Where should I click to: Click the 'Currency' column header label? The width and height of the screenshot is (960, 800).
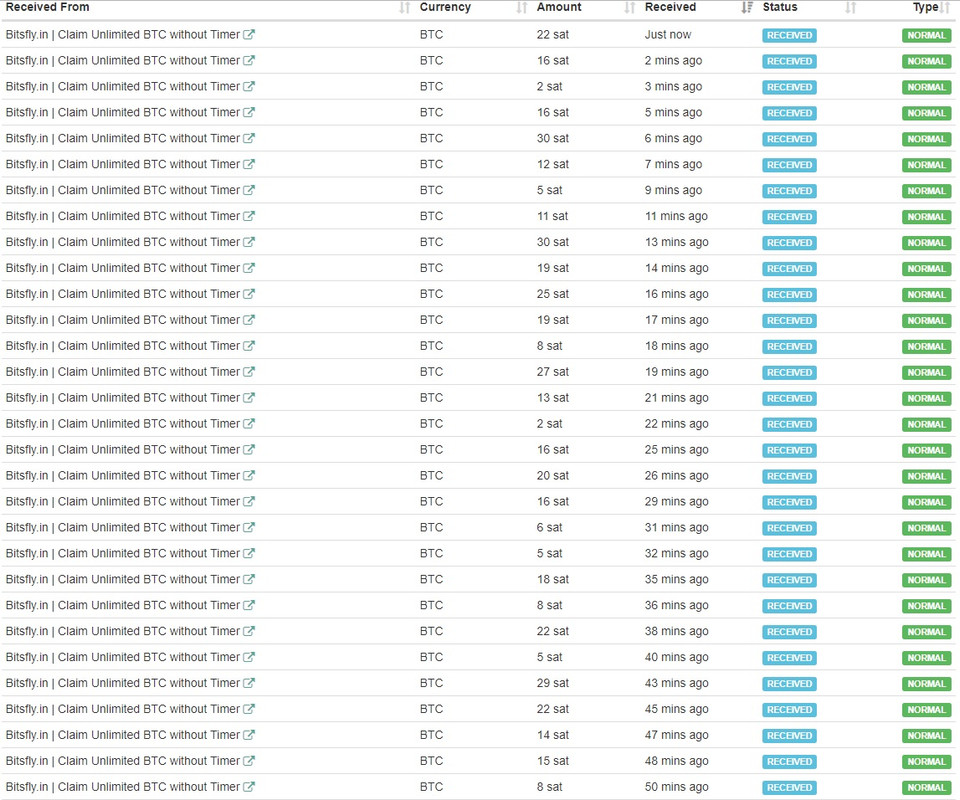click(445, 7)
